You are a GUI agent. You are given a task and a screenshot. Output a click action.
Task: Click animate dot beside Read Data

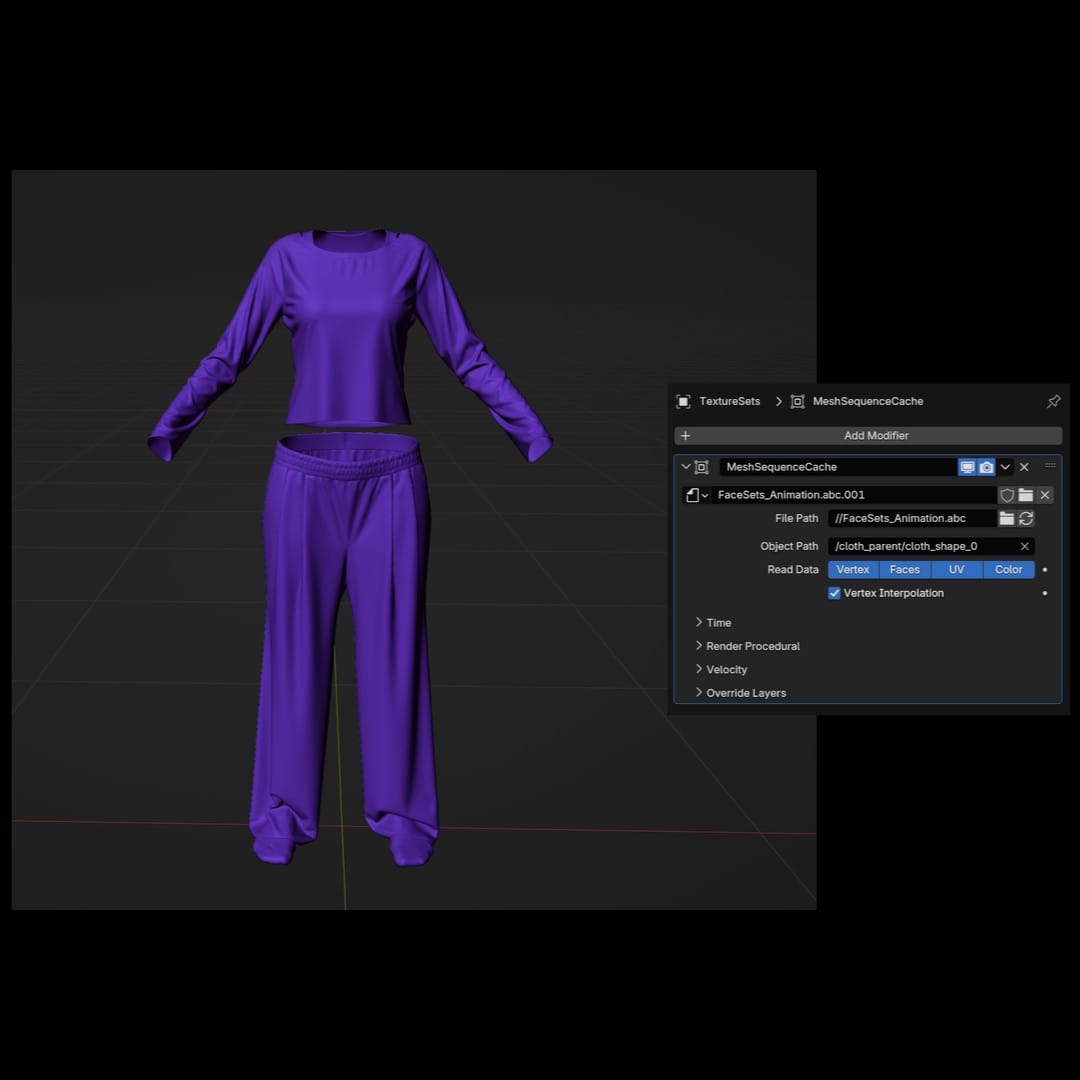(1045, 570)
